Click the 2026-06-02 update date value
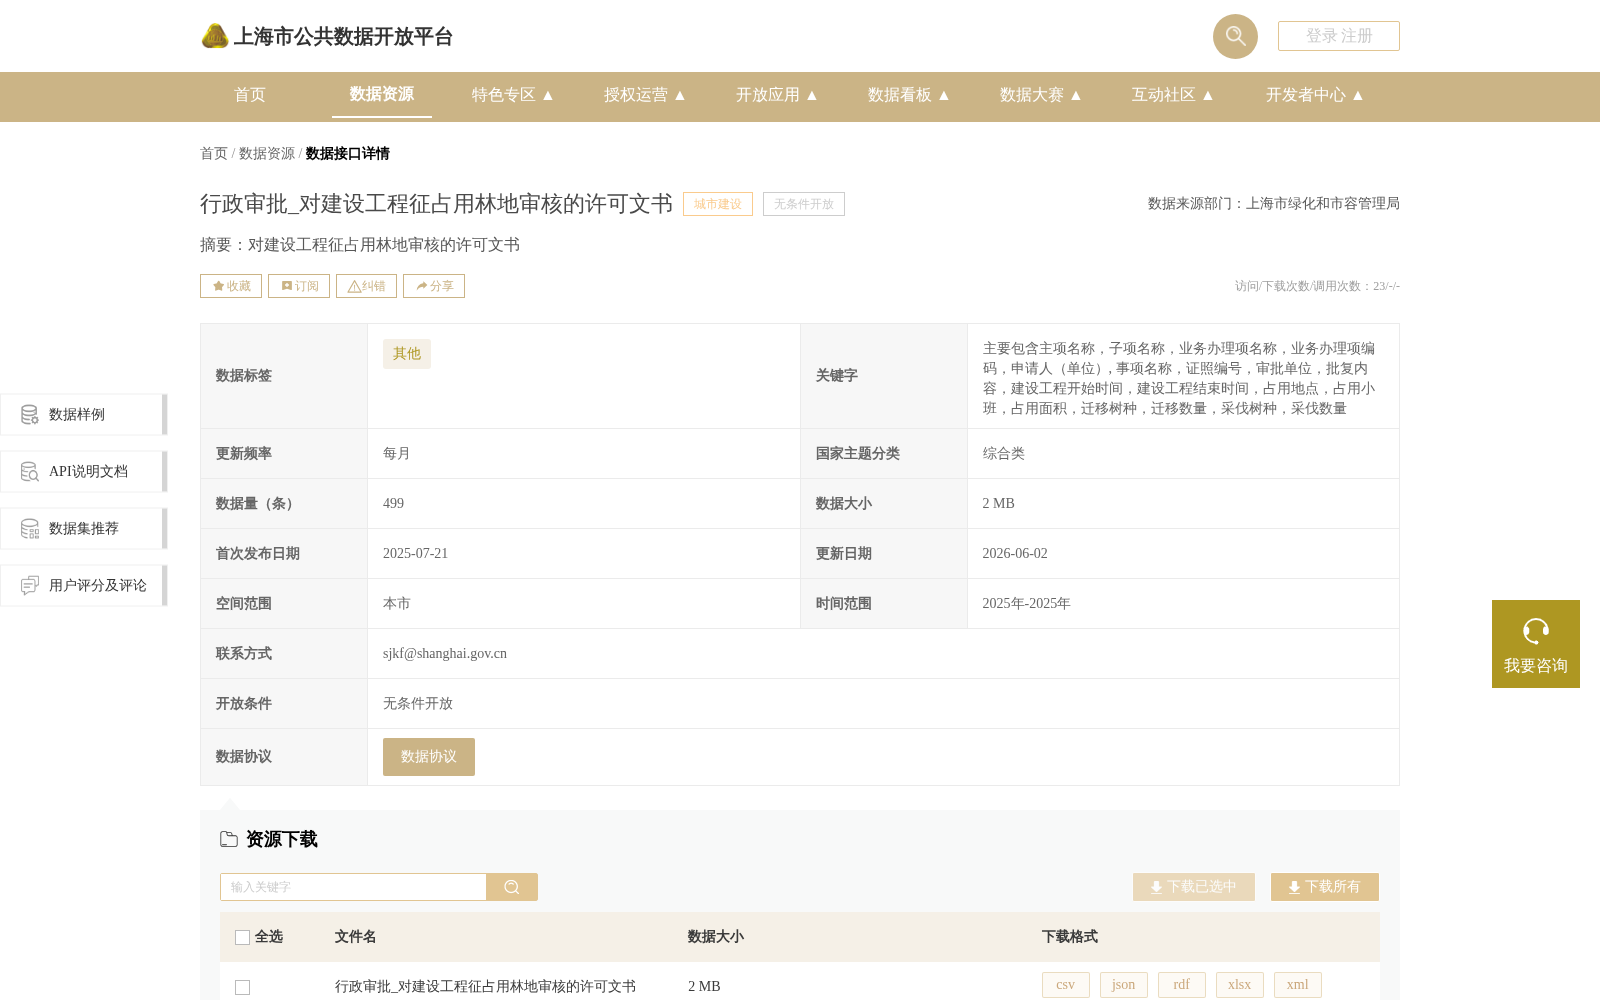 [x=1015, y=554]
